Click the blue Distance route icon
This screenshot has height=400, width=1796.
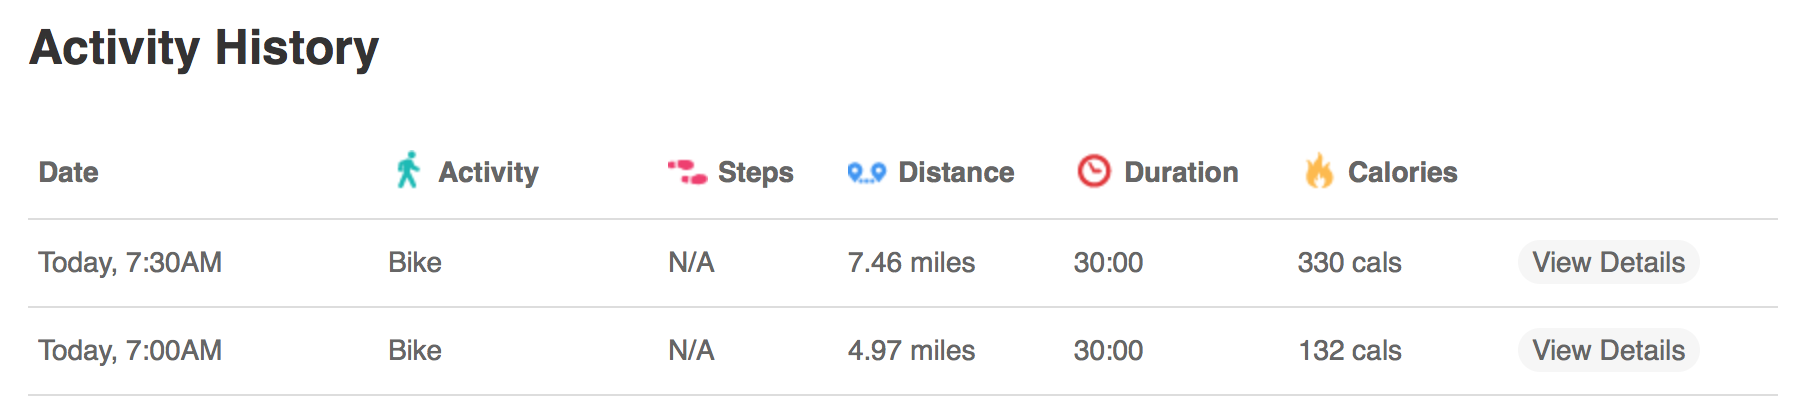[x=866, y=173]
